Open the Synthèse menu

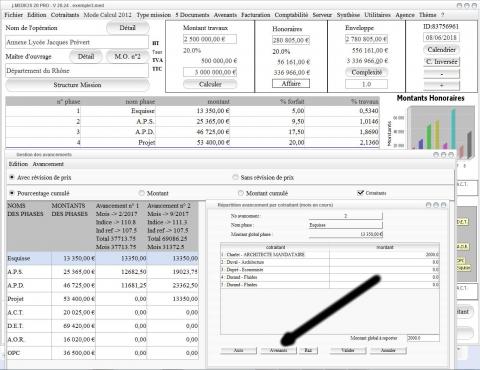point(348,15)
